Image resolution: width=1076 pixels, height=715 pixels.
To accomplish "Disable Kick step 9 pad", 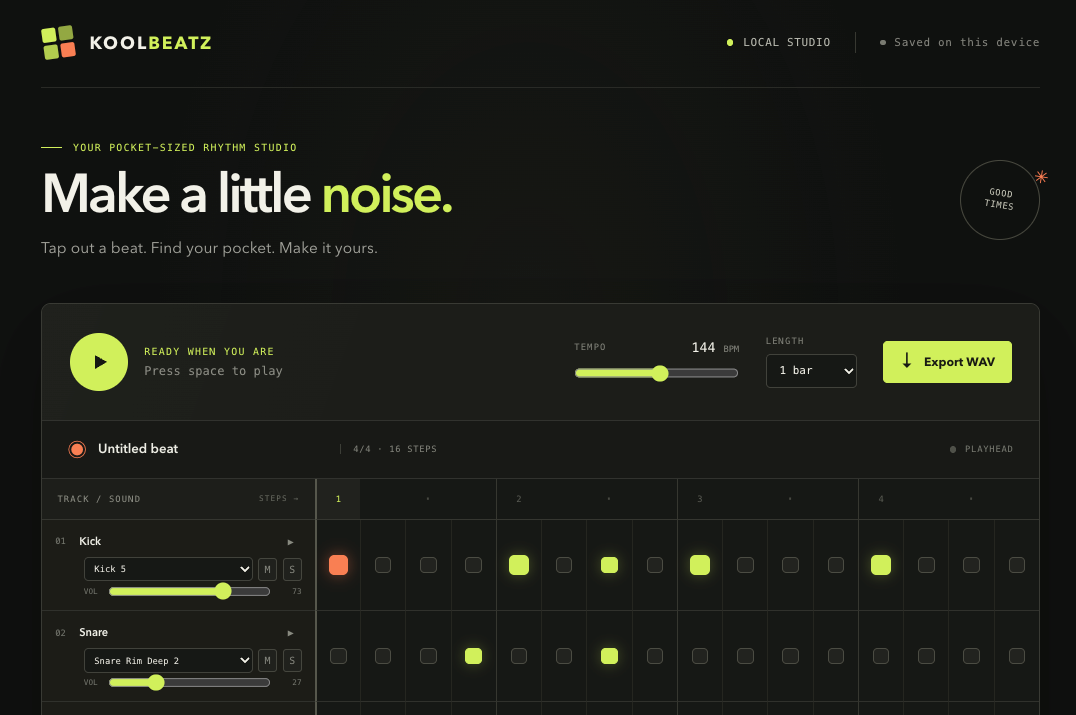I will click(700, 565).
